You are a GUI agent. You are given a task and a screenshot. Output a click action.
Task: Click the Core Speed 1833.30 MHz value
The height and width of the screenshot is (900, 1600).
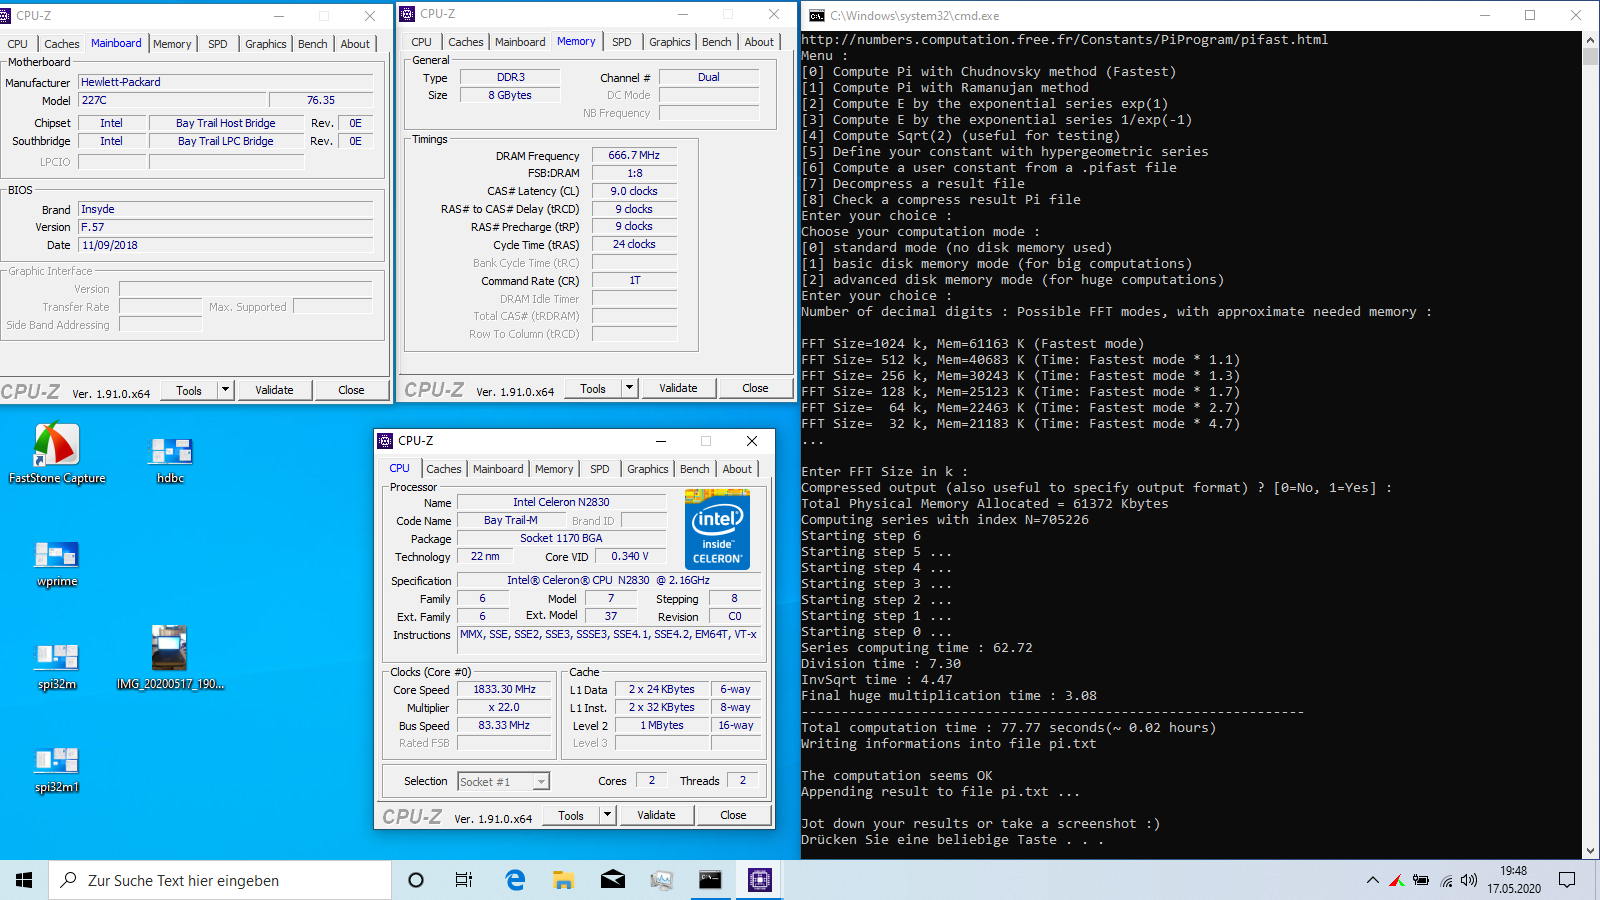click(504, 689)
